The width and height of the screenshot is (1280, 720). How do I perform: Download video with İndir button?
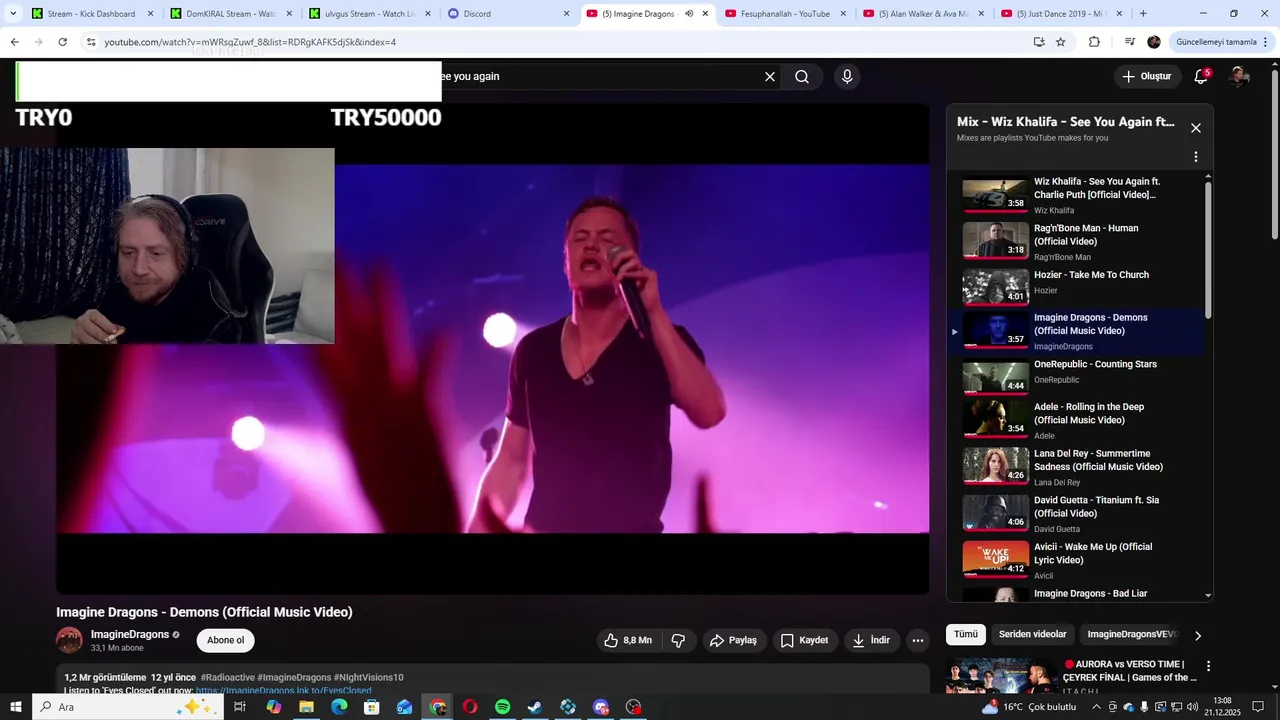(871, 640)
